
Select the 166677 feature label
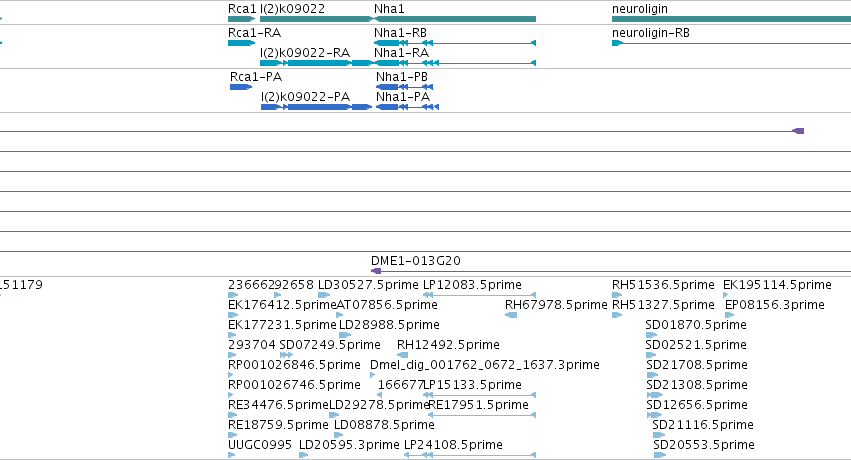pyautogui.click(x=401, y=385)
